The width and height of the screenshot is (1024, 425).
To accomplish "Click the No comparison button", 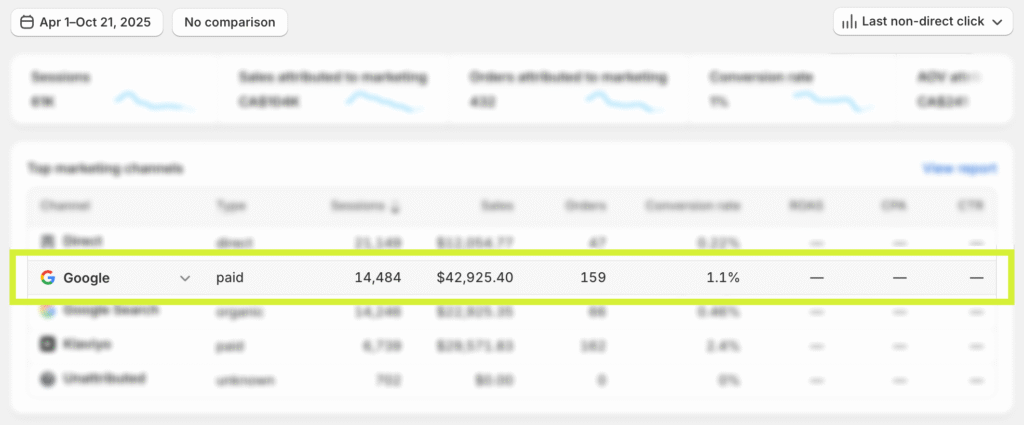I will pos(229,22).
